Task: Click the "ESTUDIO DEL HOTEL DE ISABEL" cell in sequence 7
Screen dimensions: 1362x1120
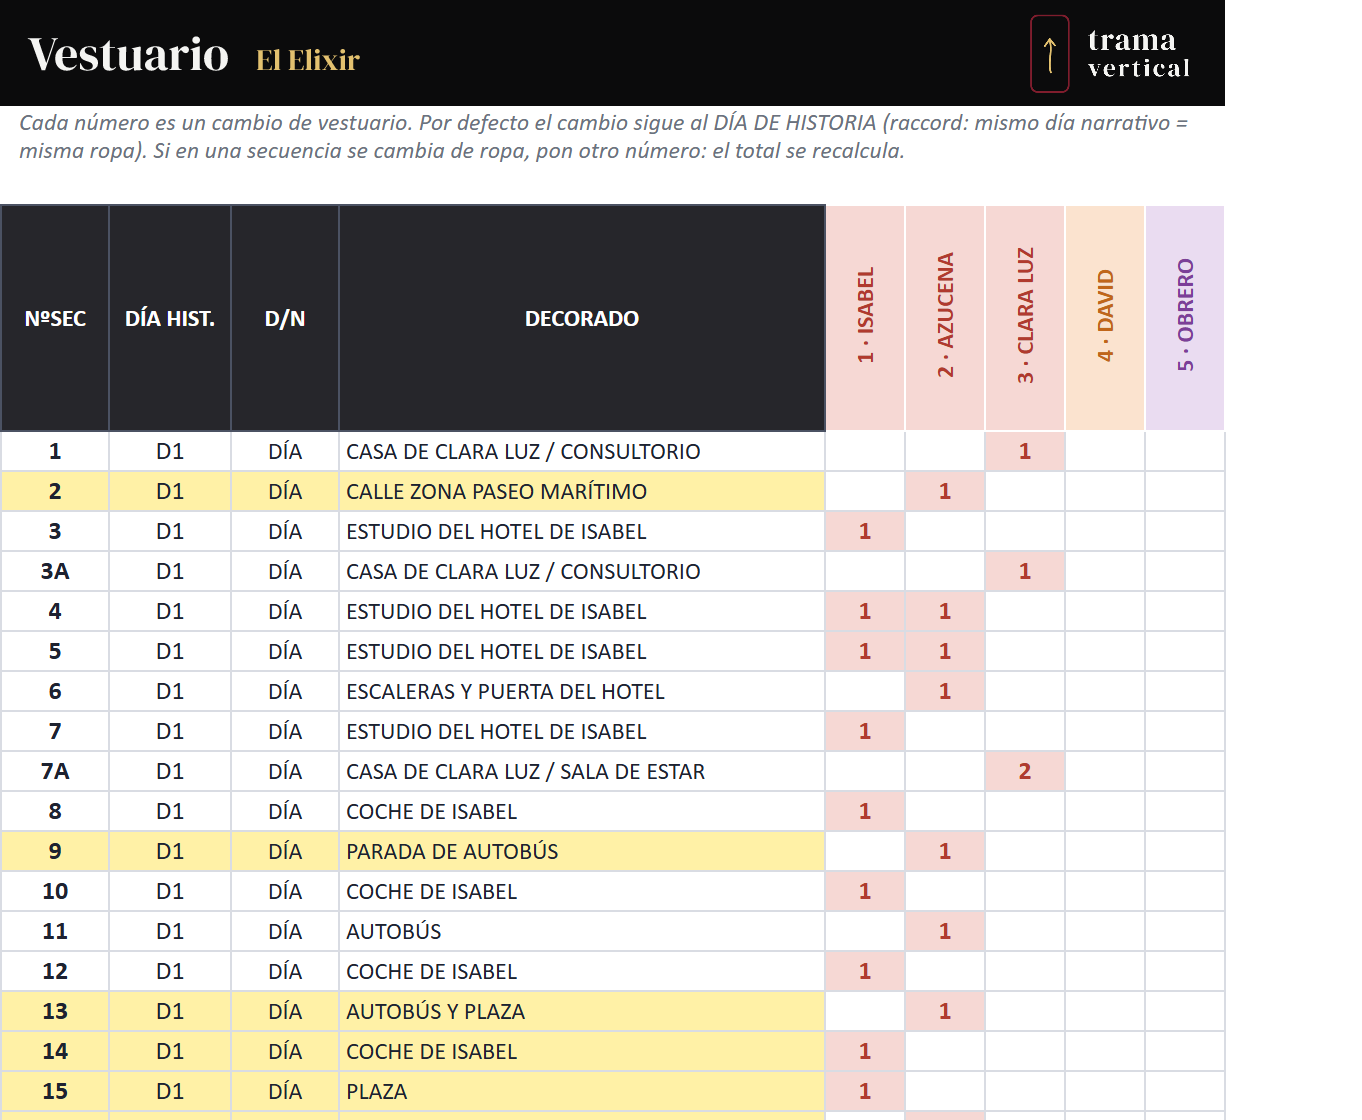Action: click(582, 731)
